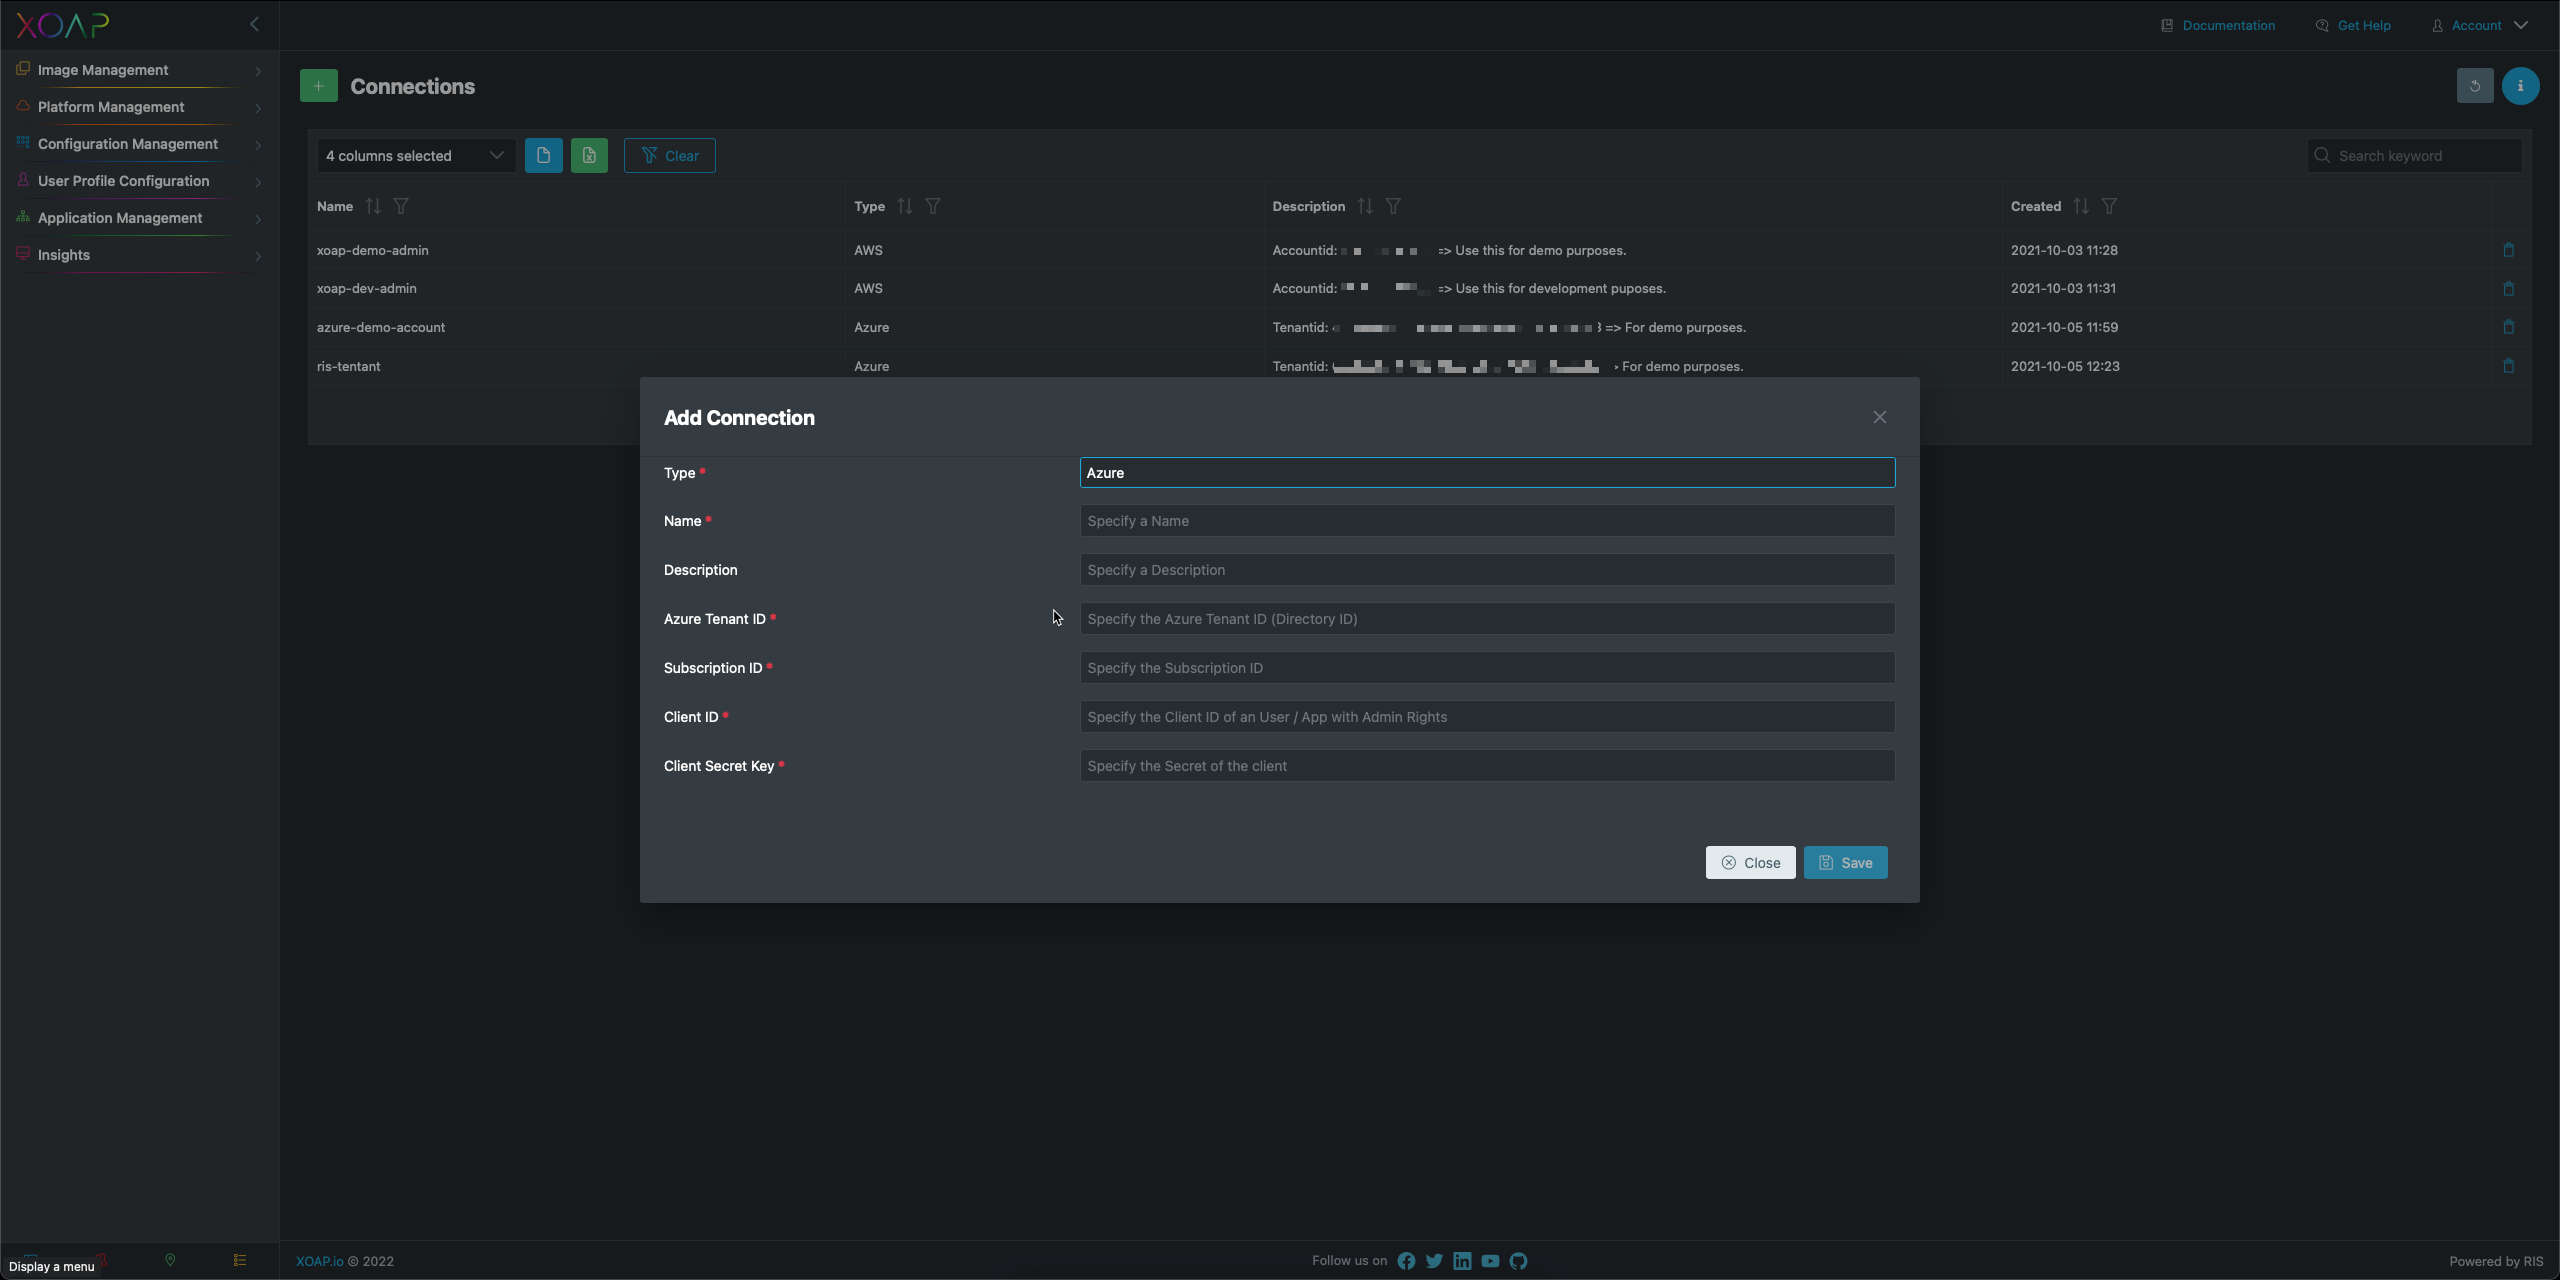Click the Clear filters button
This screenshot has height=1280, width=2560.
(669, 156)
